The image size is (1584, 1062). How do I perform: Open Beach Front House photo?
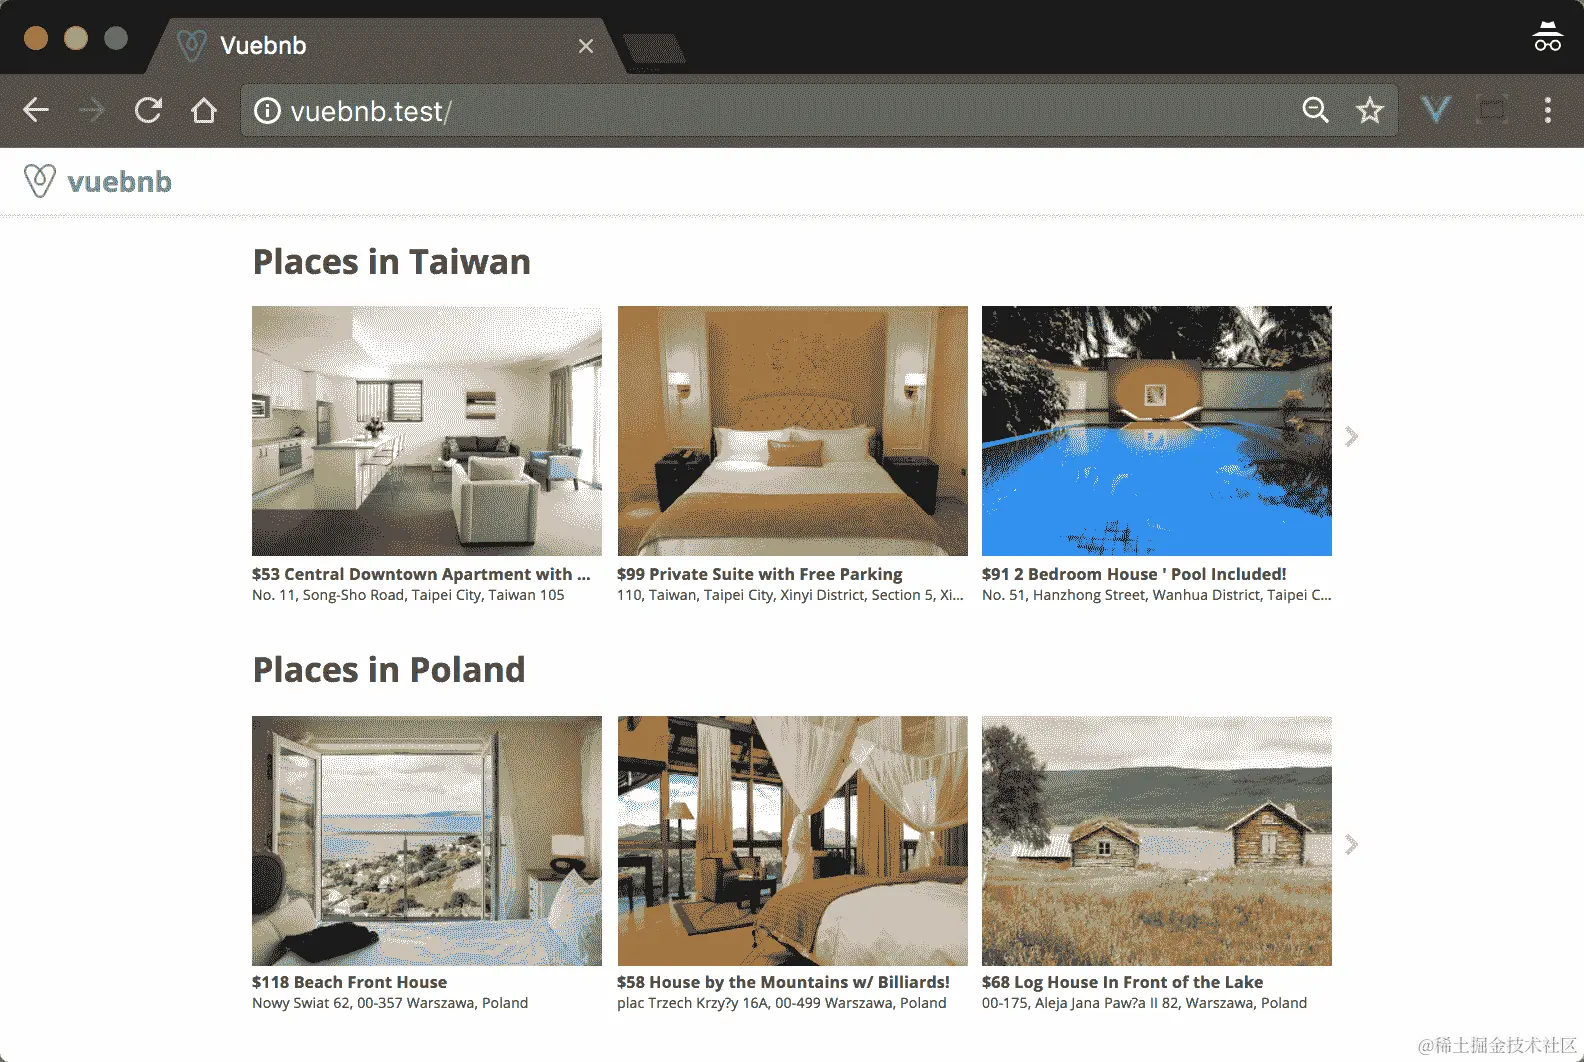pyautogui.click(x=427, y=841)
